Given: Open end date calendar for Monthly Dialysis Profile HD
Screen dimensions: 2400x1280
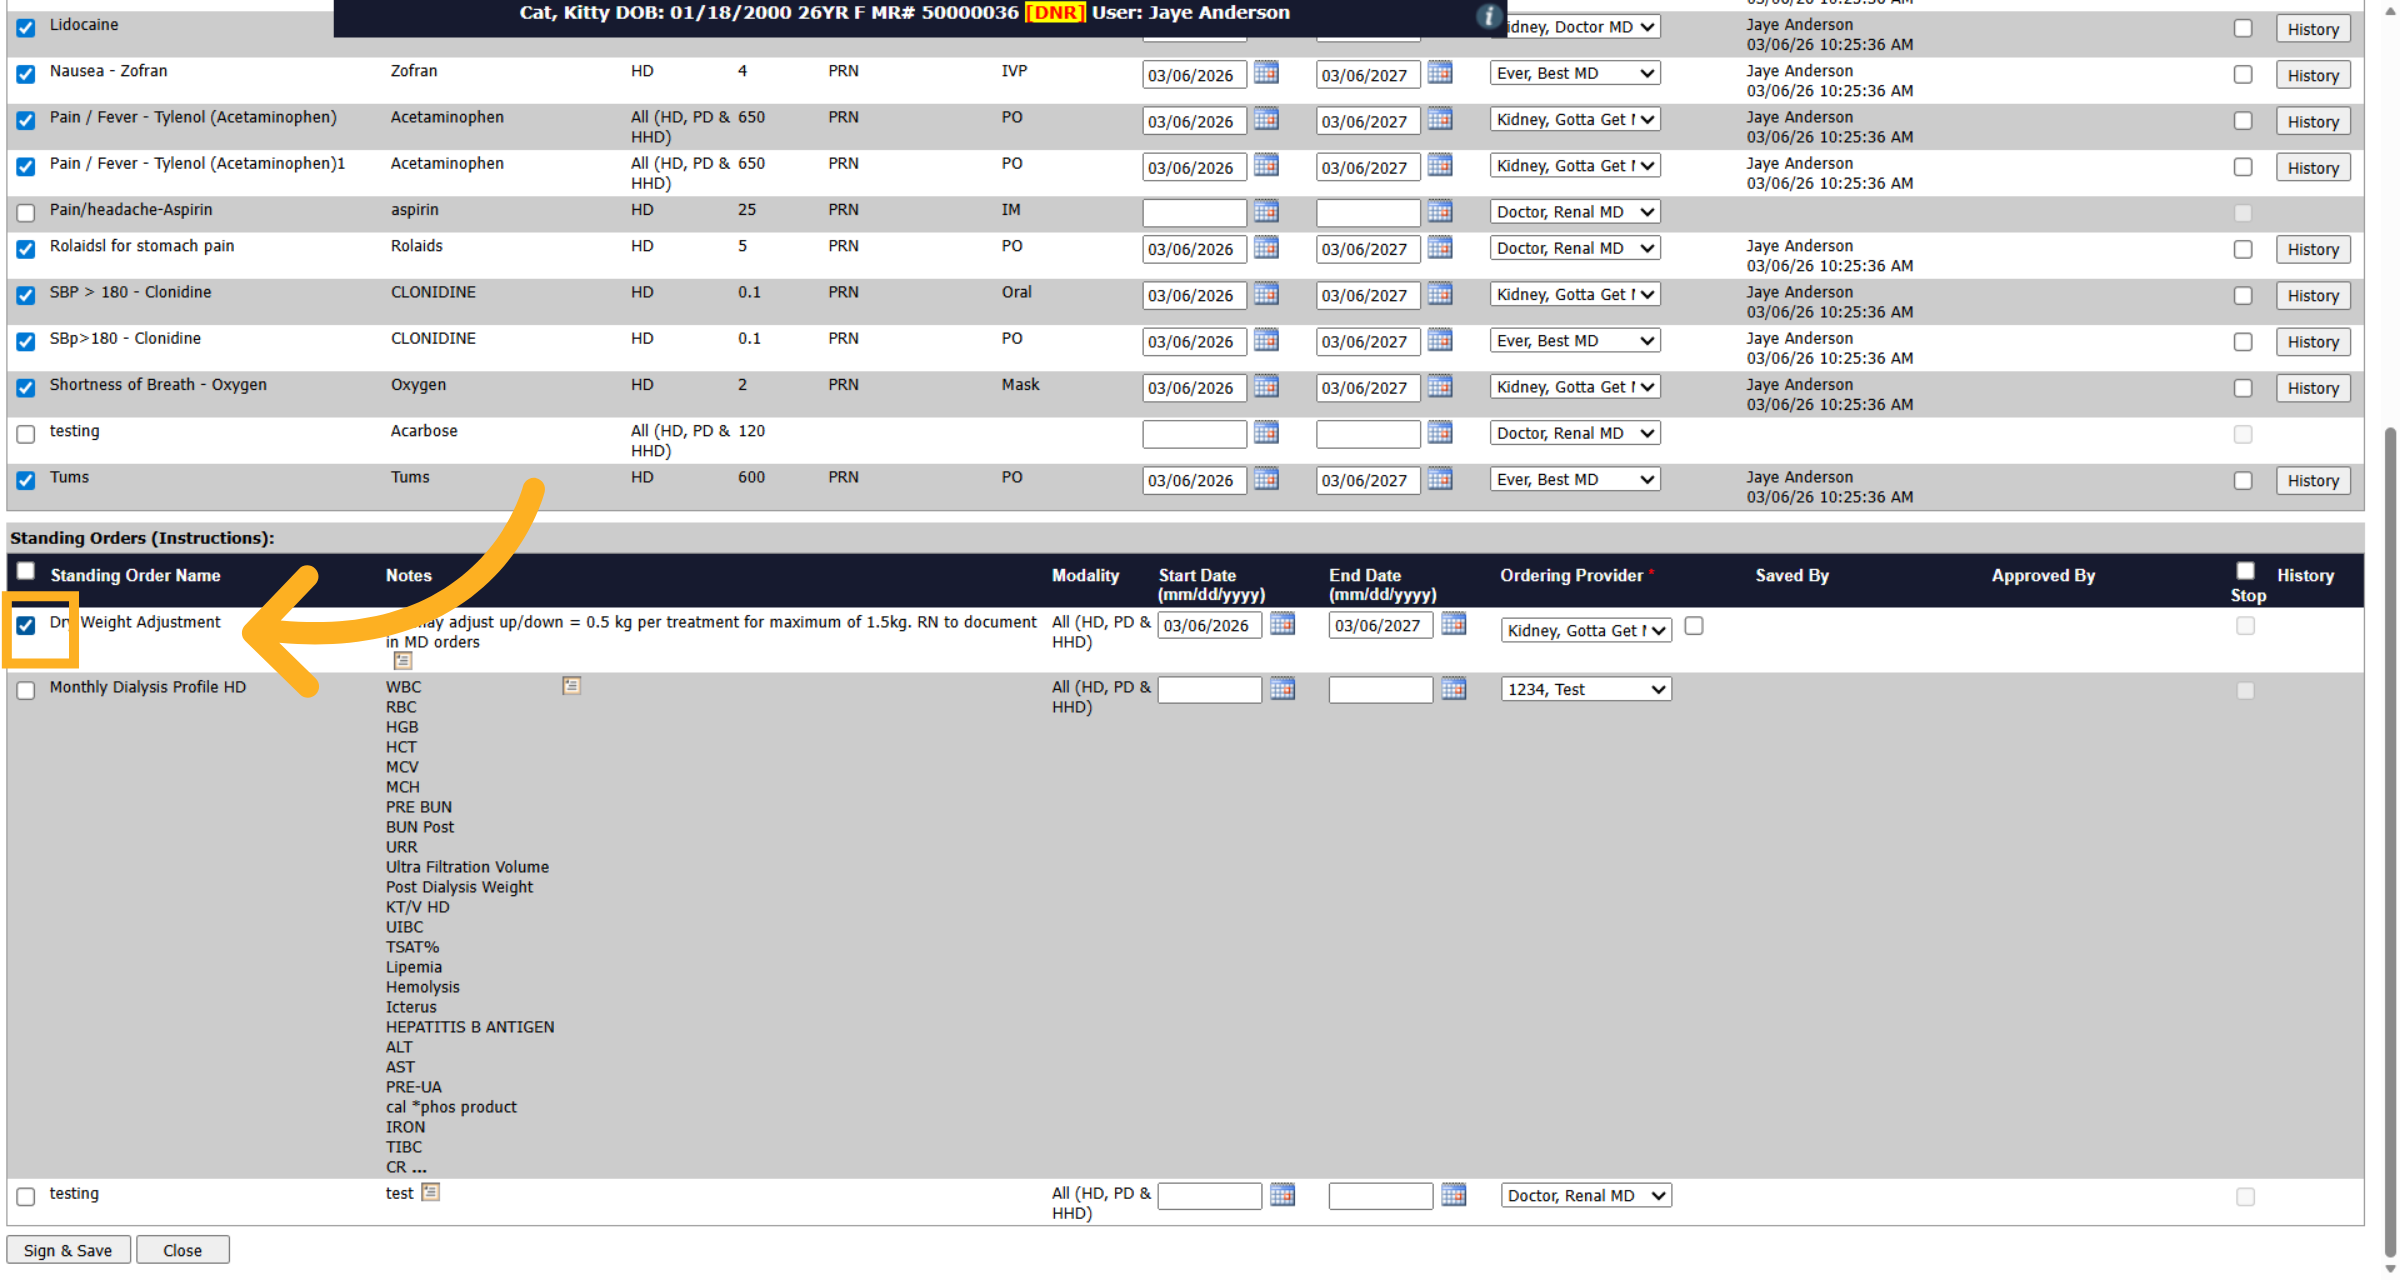Looking at the screenshot, I should point(1454,688).
